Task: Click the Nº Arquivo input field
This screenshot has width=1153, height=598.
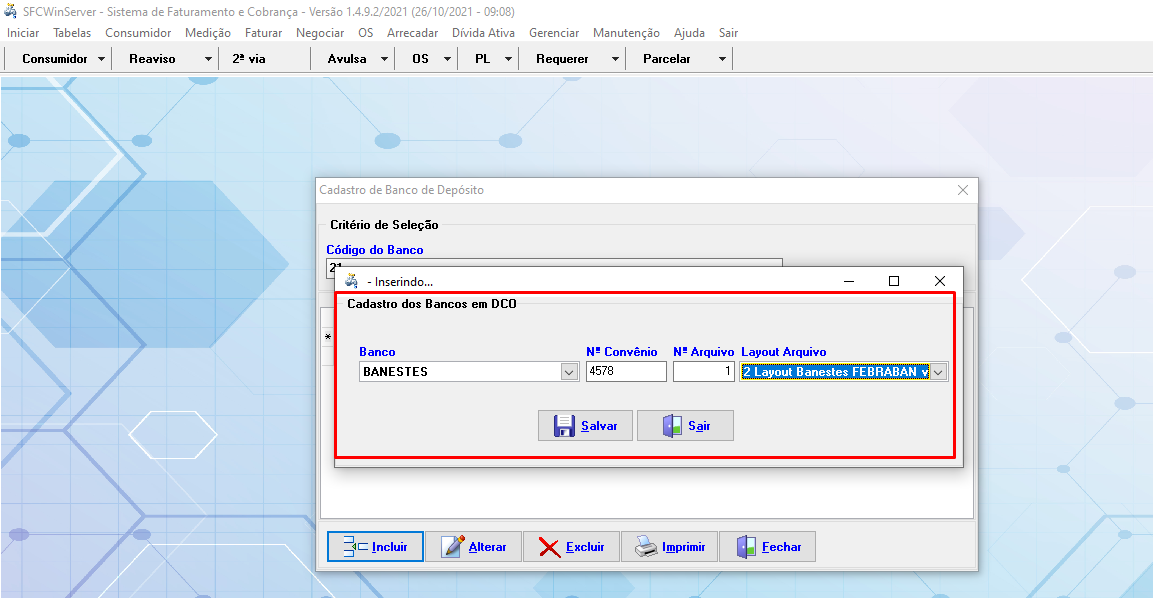Action: (x=704, y=372)
